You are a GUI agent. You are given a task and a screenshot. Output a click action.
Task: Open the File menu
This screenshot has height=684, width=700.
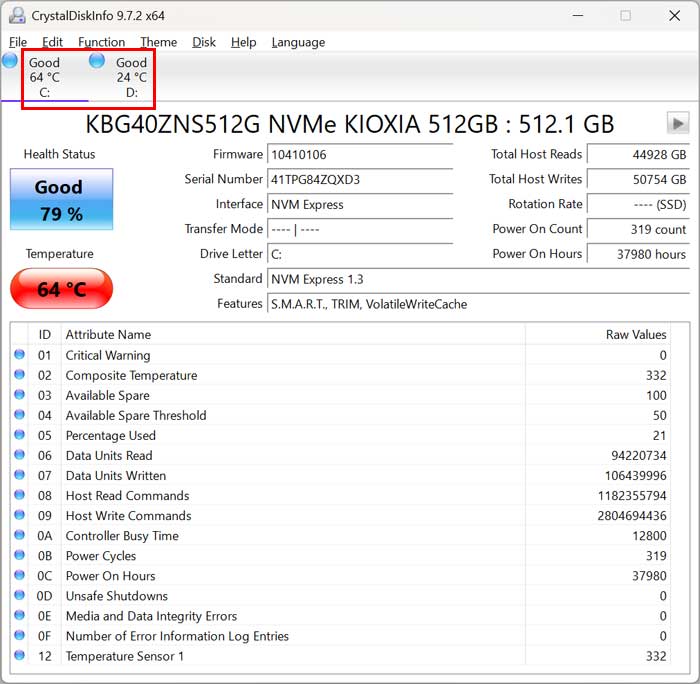pyautogui.click(x=18, y=42)
